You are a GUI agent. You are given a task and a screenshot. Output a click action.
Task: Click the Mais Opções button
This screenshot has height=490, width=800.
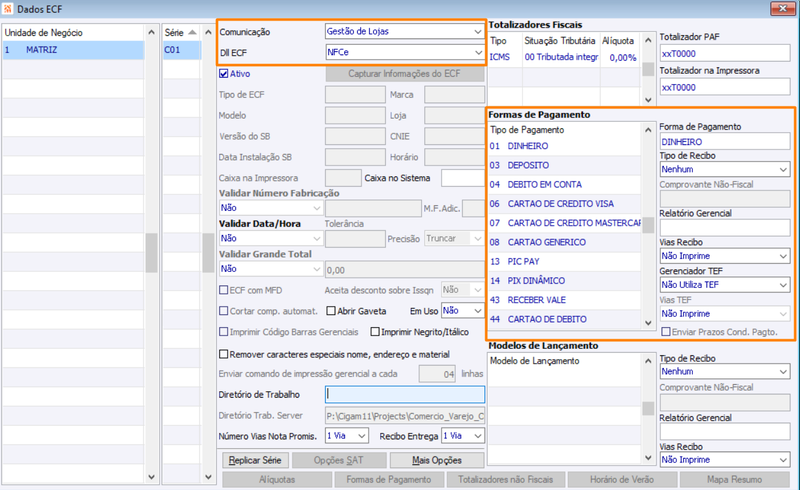(x=437, y=460)
